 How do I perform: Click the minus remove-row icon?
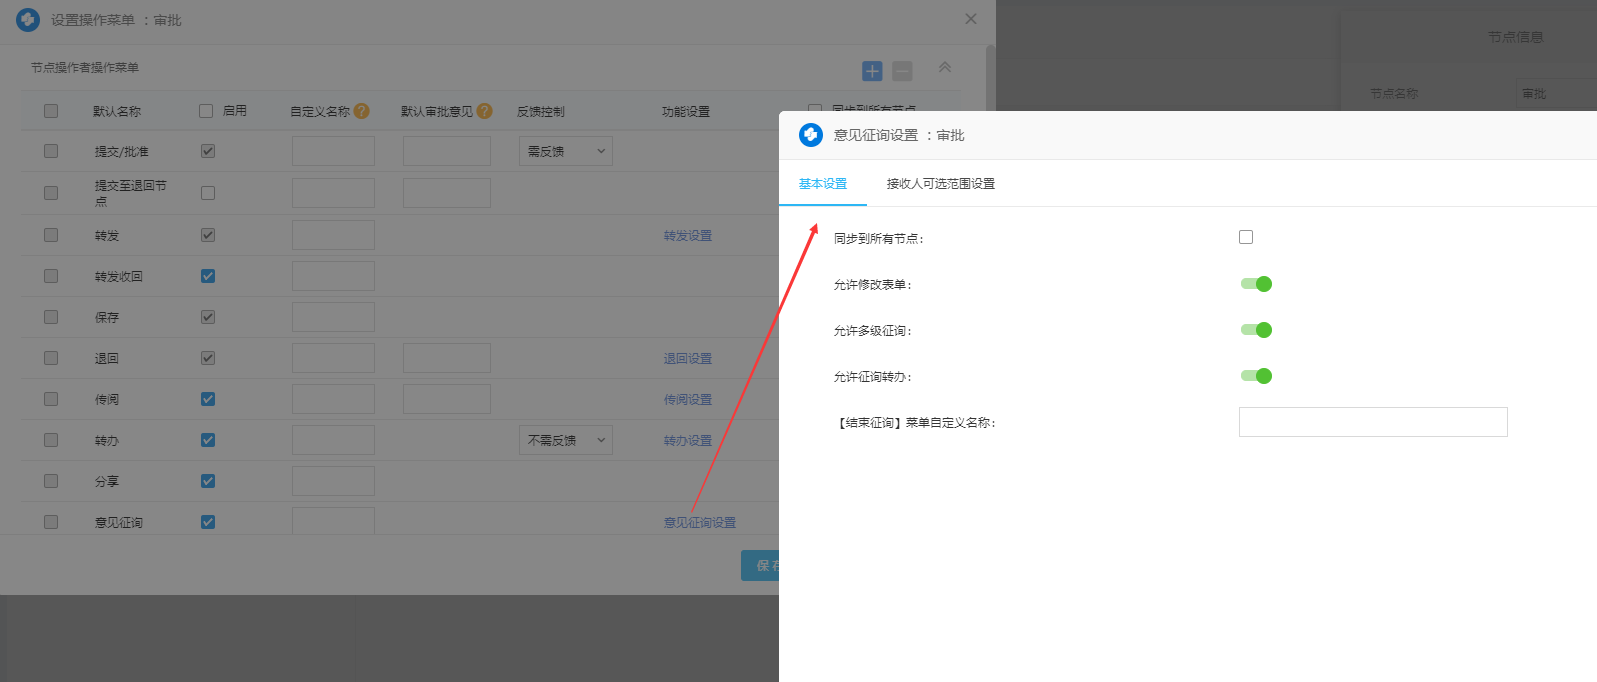pyautogui.click(x=902, y=71)
